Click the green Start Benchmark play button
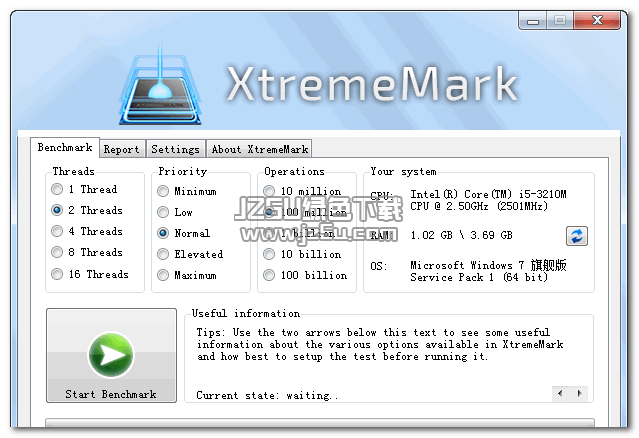 111,355
